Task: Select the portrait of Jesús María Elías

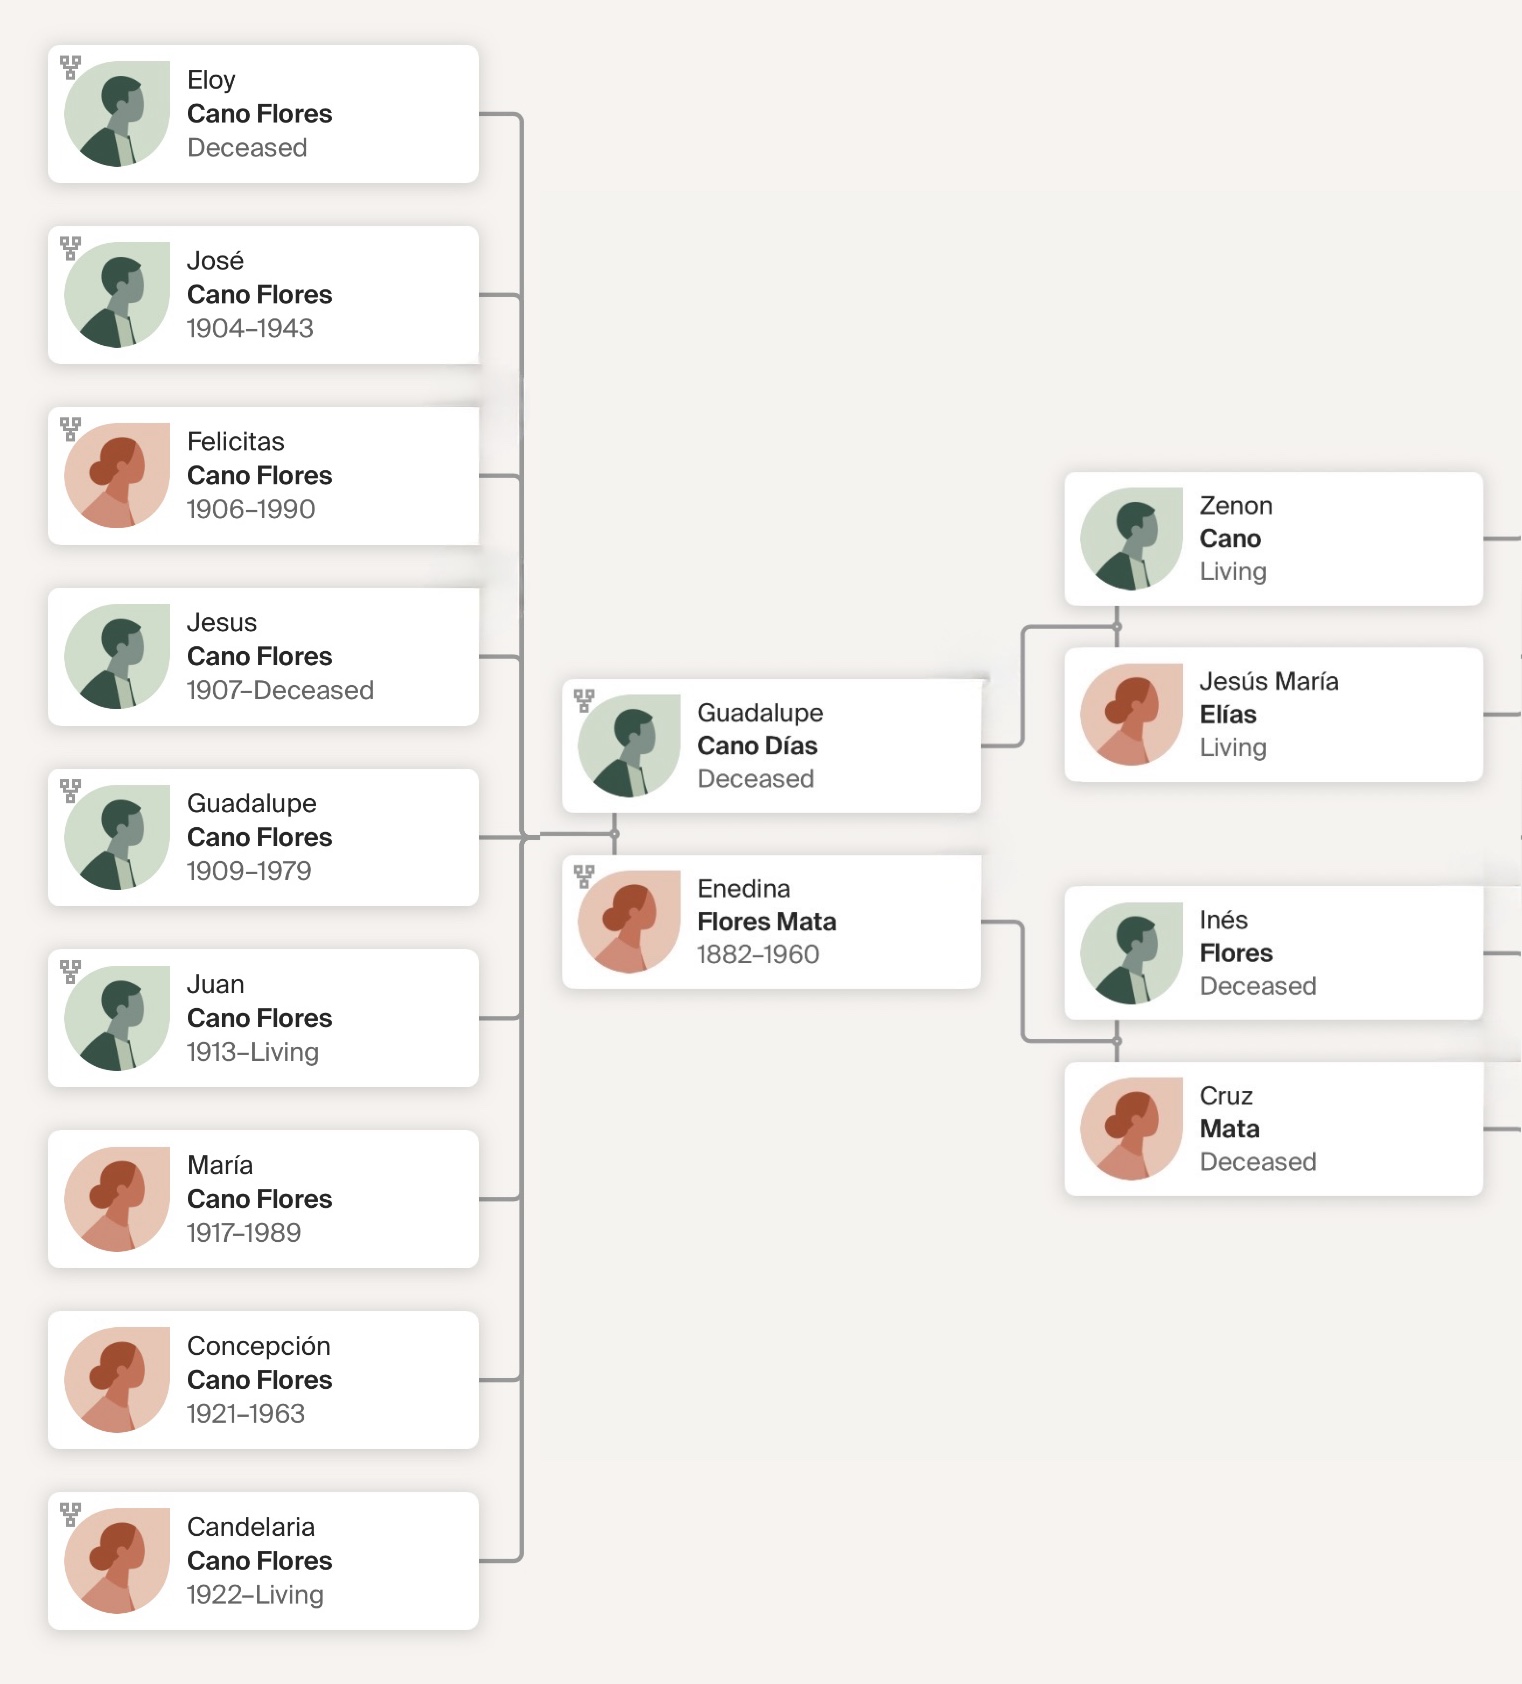Action: click(x=1131, y=715)
